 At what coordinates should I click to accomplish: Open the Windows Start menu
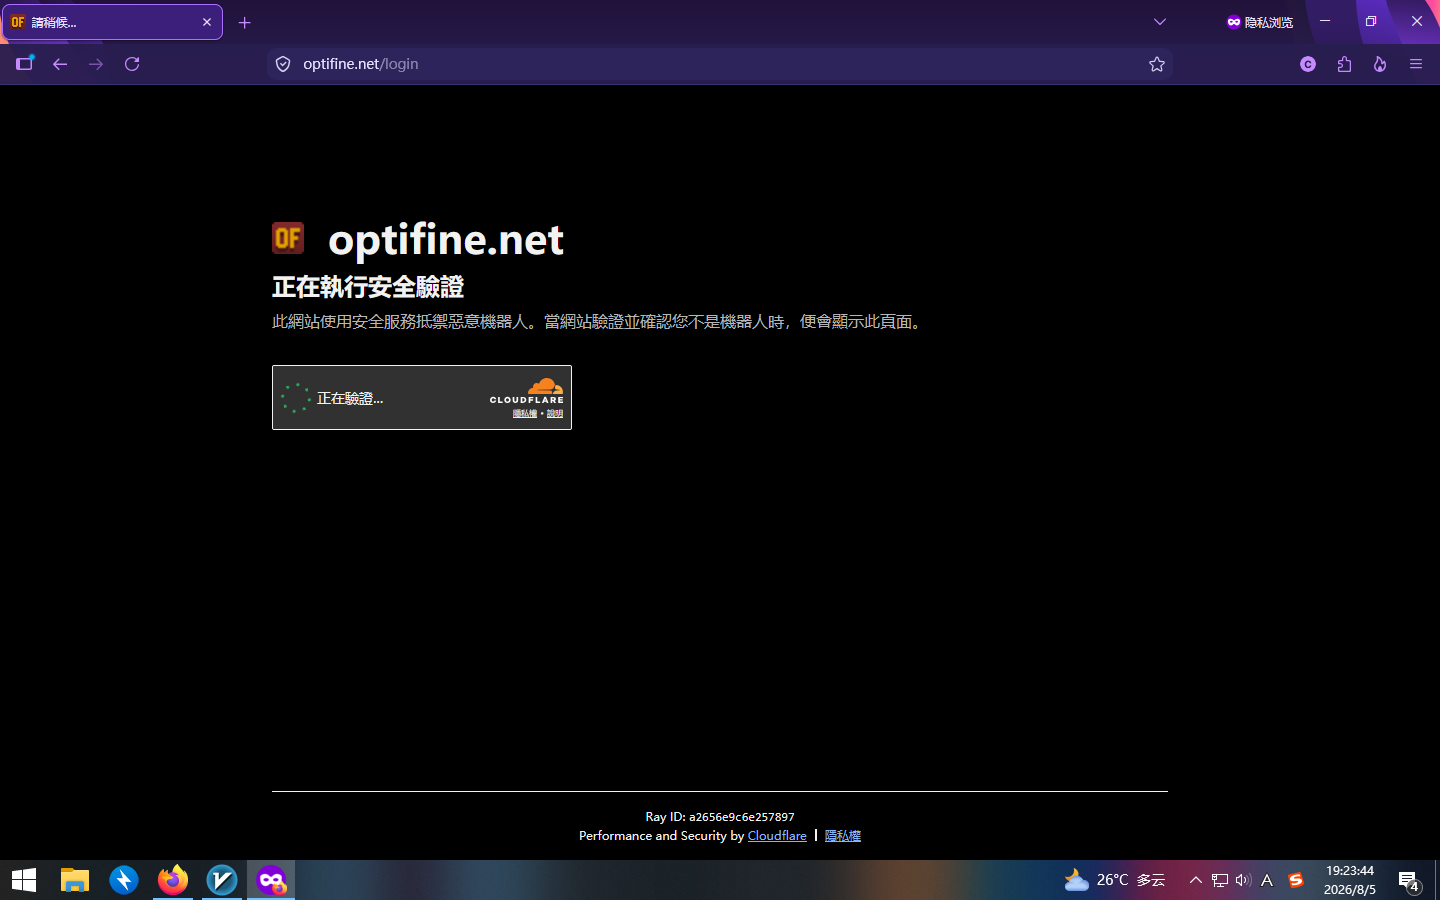click(x=24, y=880)
